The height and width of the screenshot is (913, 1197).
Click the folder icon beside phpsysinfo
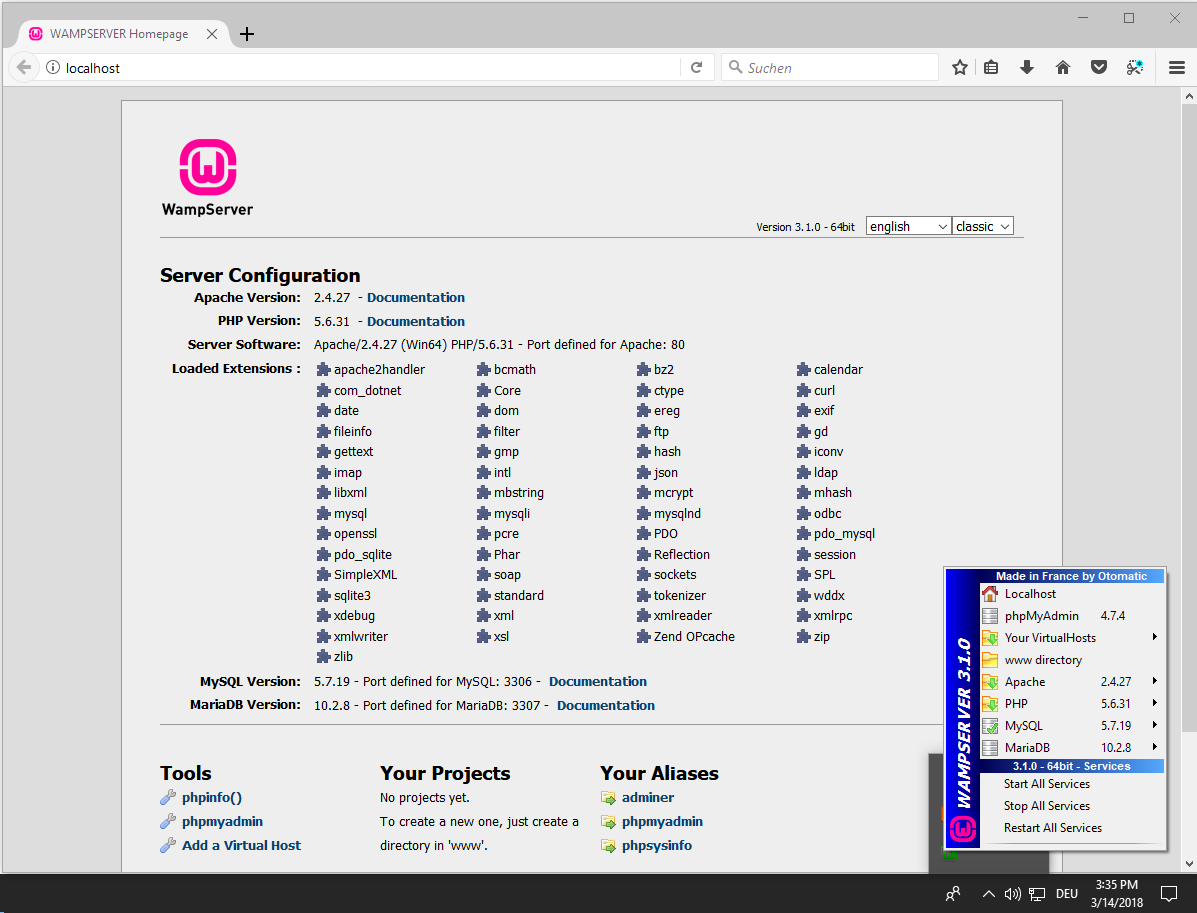tap(608, 846)
